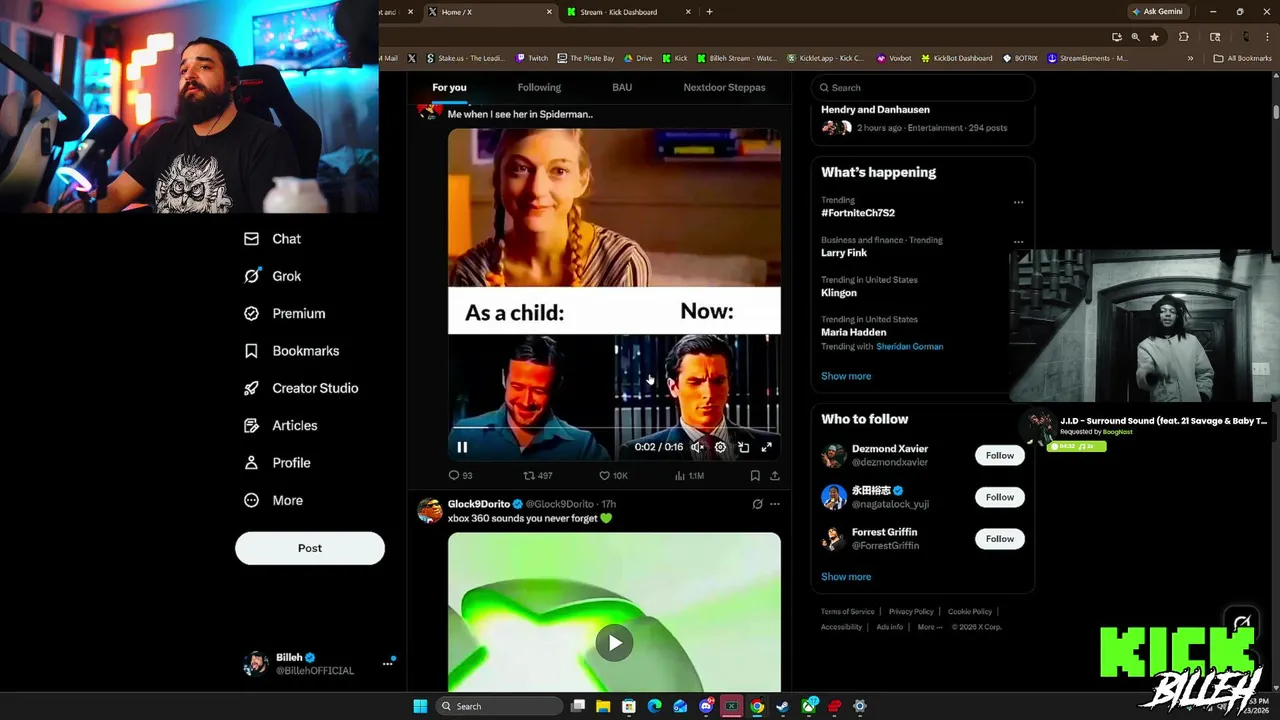Open Glock9Dorito's profile avatar
Image resolution: width=1280 pixels, height=720 pixels.
pyautogui.click(x=430, y=510)
